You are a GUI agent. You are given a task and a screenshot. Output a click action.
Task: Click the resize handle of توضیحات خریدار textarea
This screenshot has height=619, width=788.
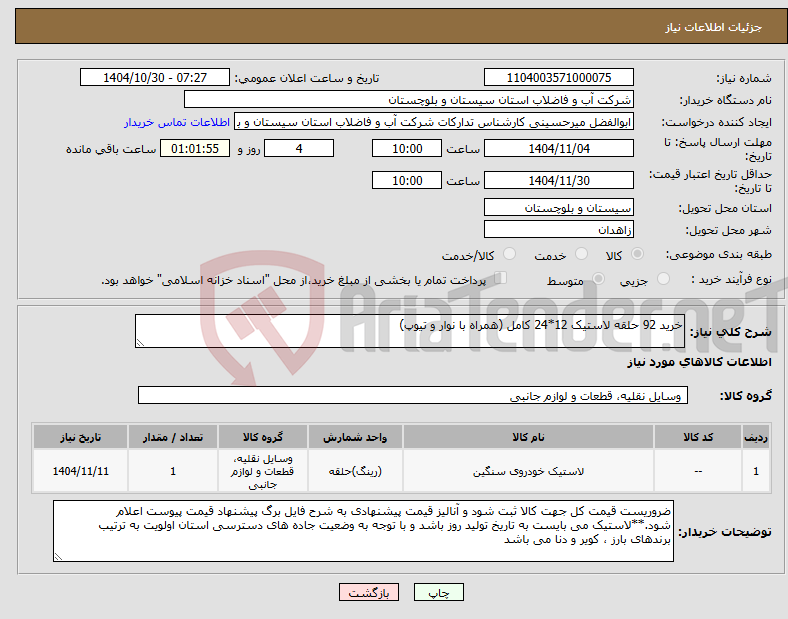tap(58, 557)
